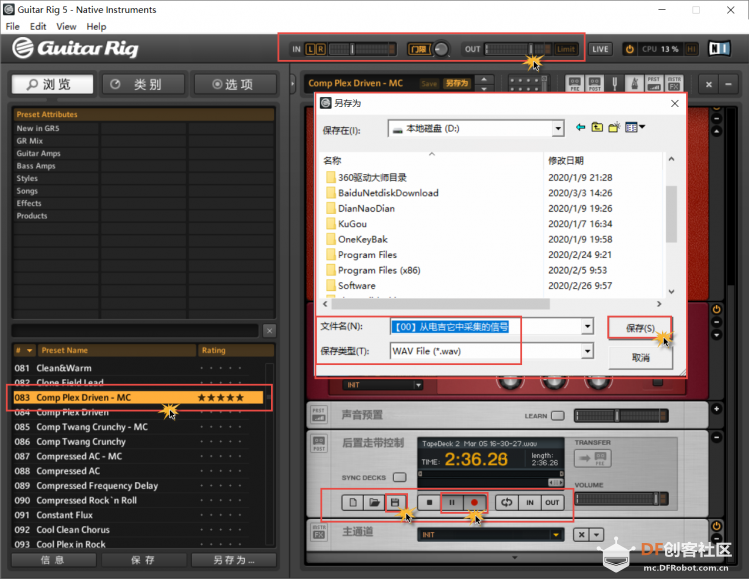Image resolution: width=749 pixels, height=579 pixels.
Task: Click the tape deck save floppy icon
Action: [x=395, y=503]
